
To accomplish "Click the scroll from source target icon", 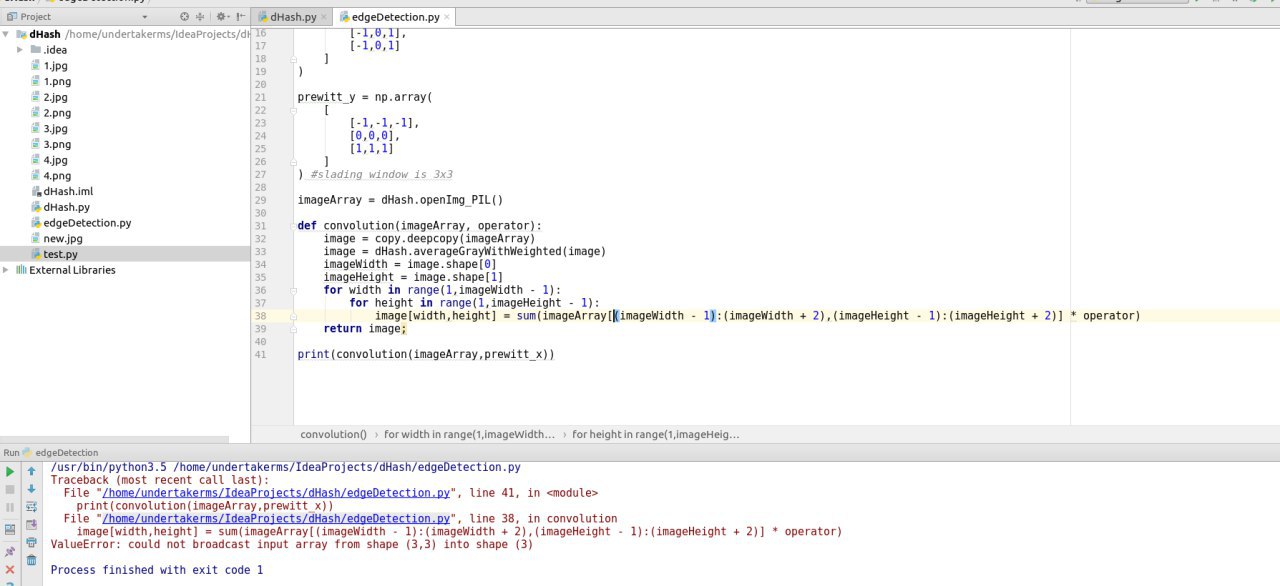I will [x=184, y=17].
